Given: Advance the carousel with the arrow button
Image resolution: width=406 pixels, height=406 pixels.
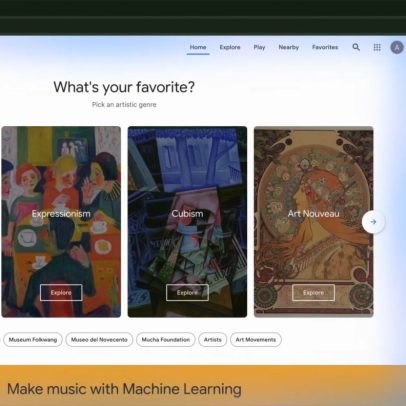Looking at the screenshot, I should (x=373, y=222).
